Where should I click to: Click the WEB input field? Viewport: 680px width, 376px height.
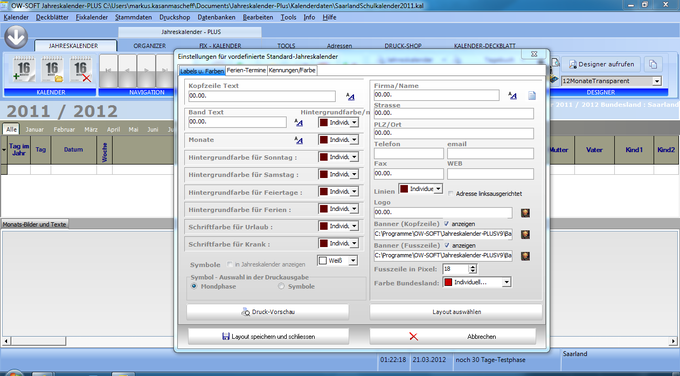490,174
